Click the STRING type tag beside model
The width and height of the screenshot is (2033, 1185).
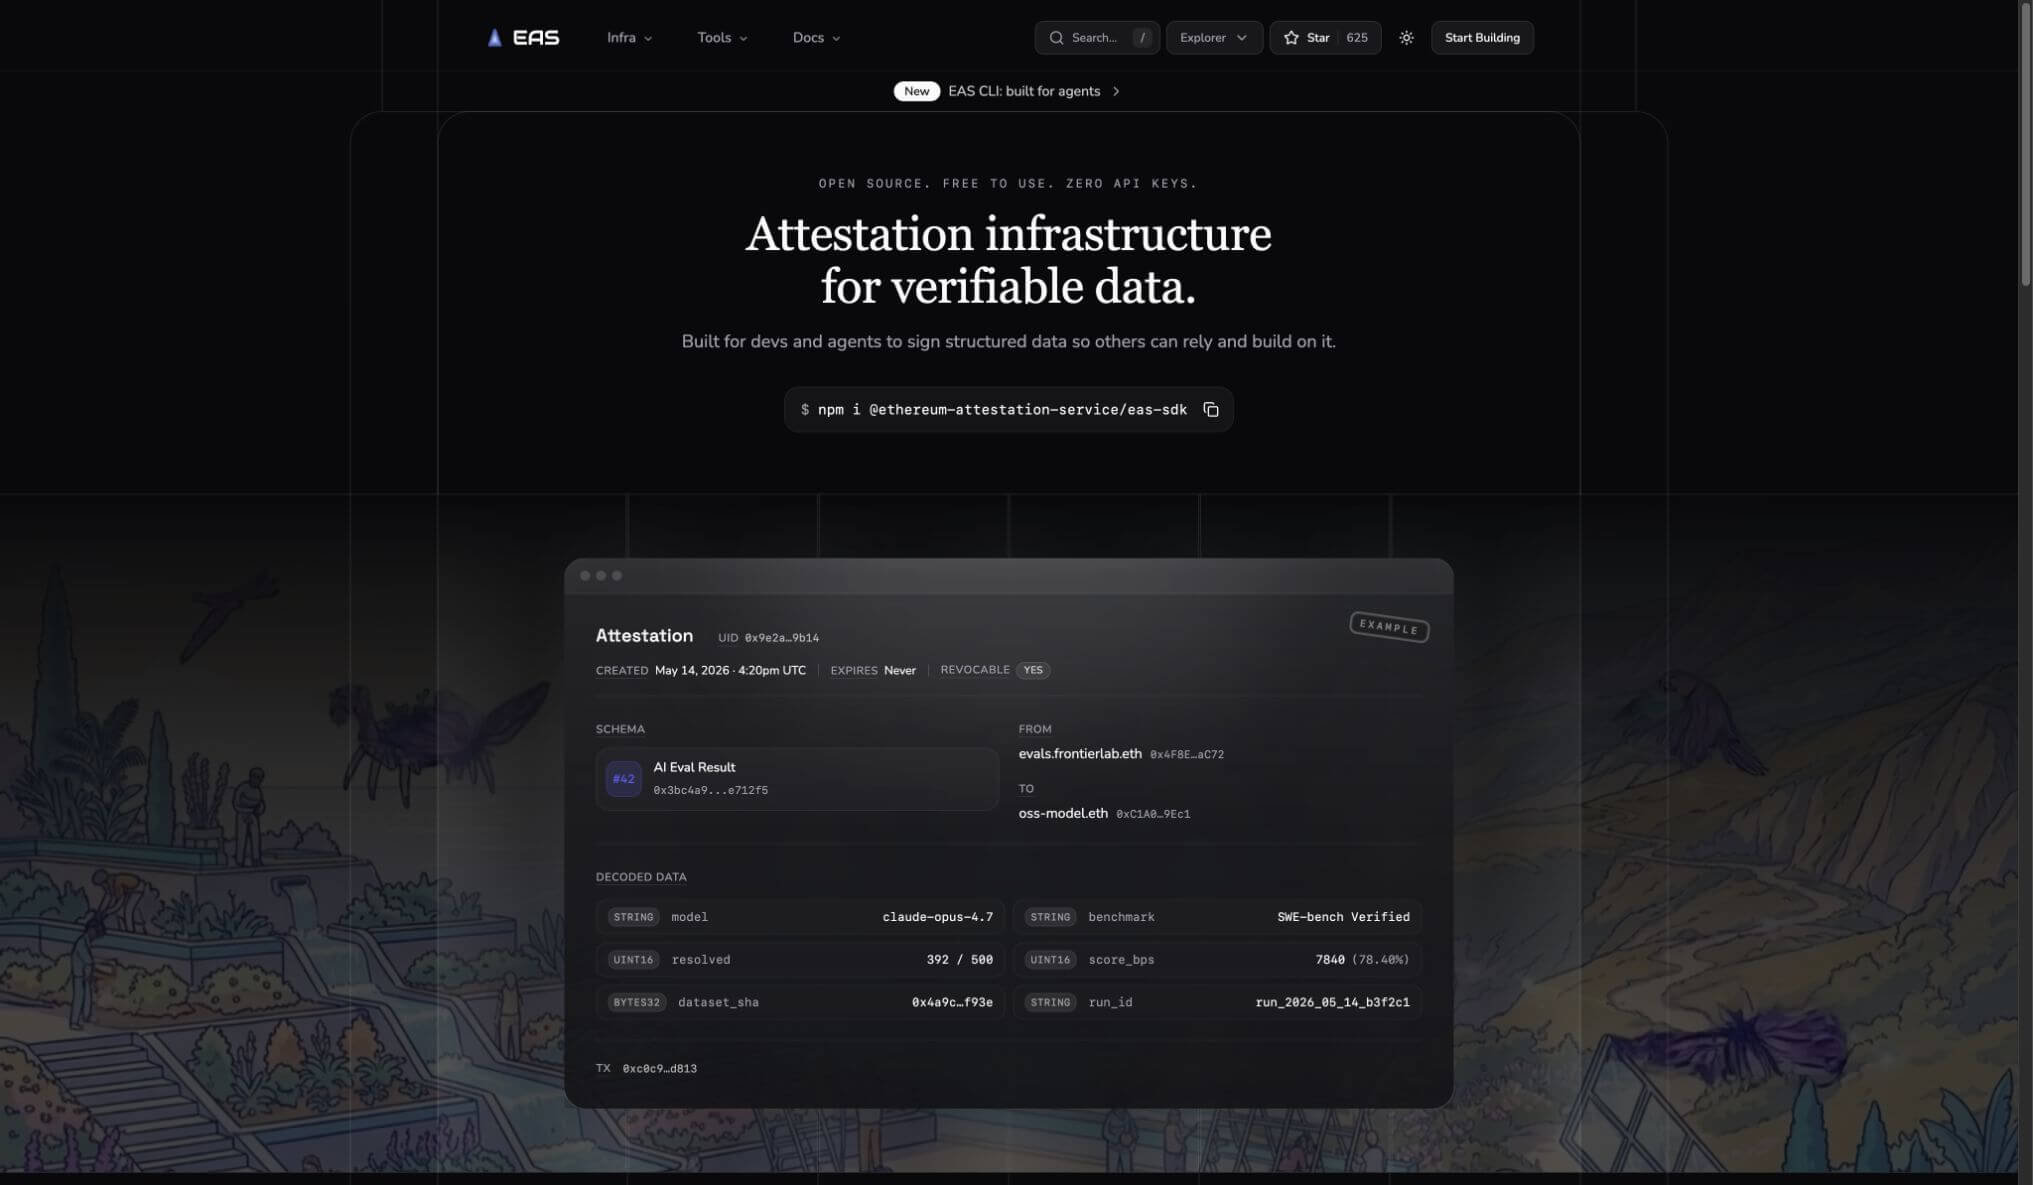point(633,917)
